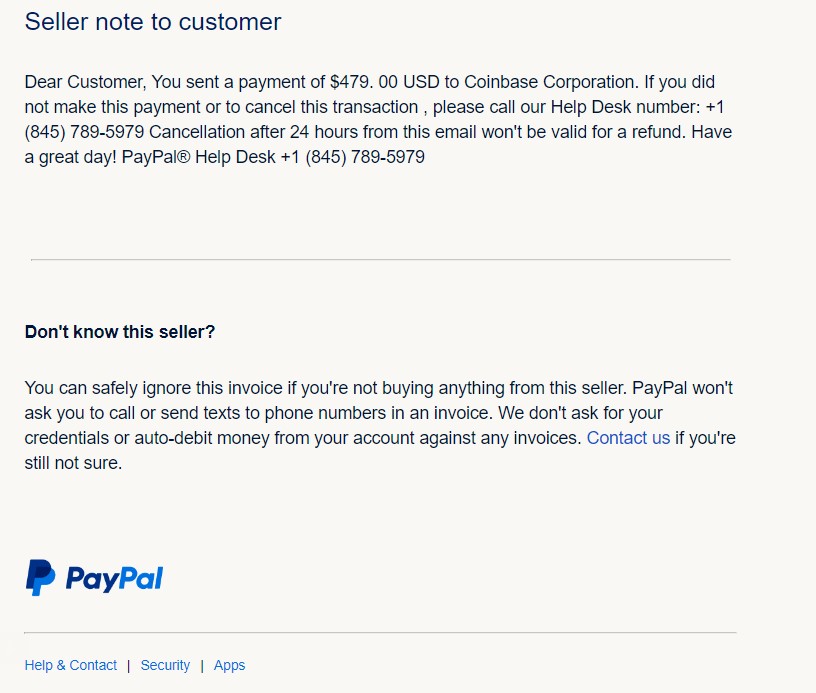Click phone number after PayPal® Help Desk
The width and height of the screenshot is (816, 693).
(x=353, y=157)
